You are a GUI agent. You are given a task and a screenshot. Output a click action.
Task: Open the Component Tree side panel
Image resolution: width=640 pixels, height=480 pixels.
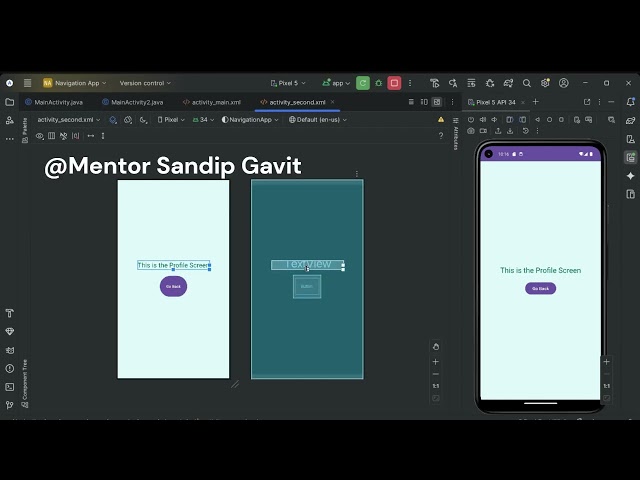25,383
